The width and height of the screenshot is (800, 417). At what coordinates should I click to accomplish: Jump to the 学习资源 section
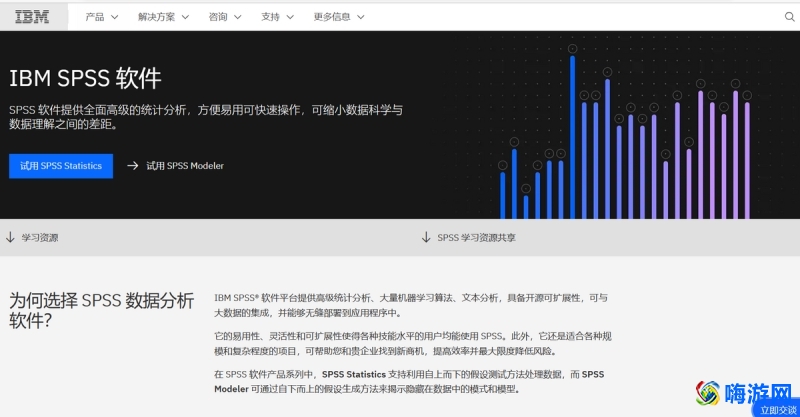tap(39, 237)
